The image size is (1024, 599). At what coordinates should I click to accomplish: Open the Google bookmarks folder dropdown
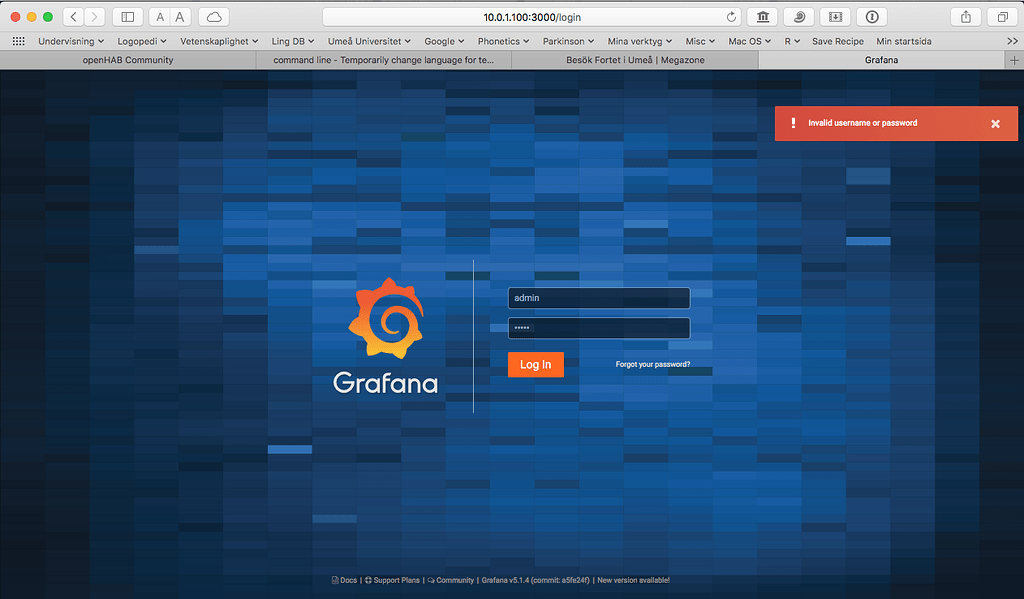tap(444, 41)
